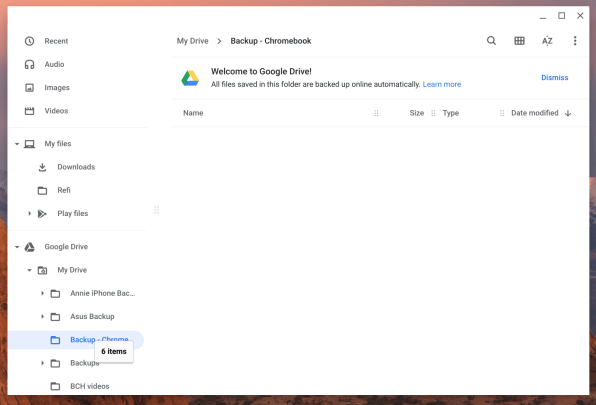The width and height of the screenshot is (596, 405).
Task: Click the sidebar splitter grip dots
Action: 156,210
